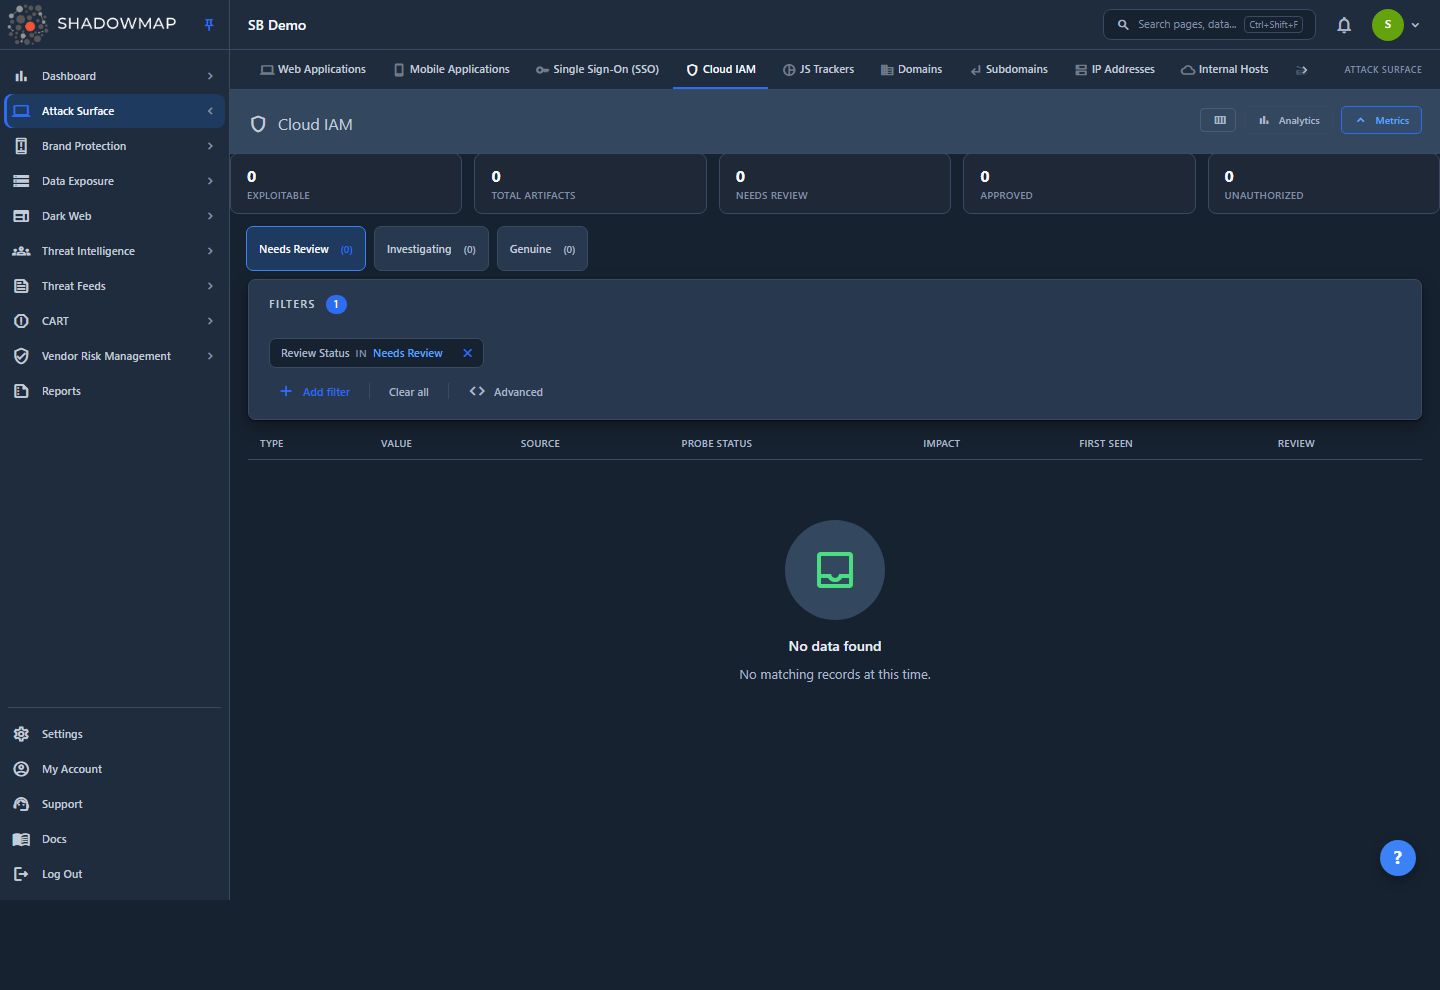This screenshot has height=990, width=1440.
Task: Click the Attack Surface laptop icon
Action: [x=21, y=111]
